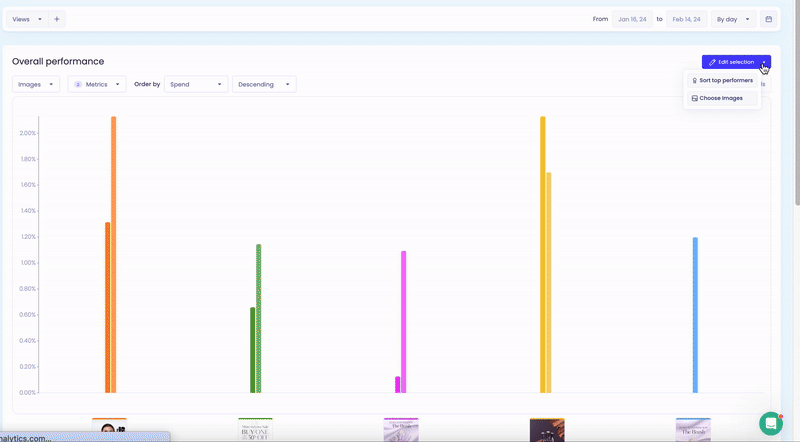Expand the Edit selection arrow
This screenshot has height=442, width=800.
pyautogui.click(x=764, y=62)
